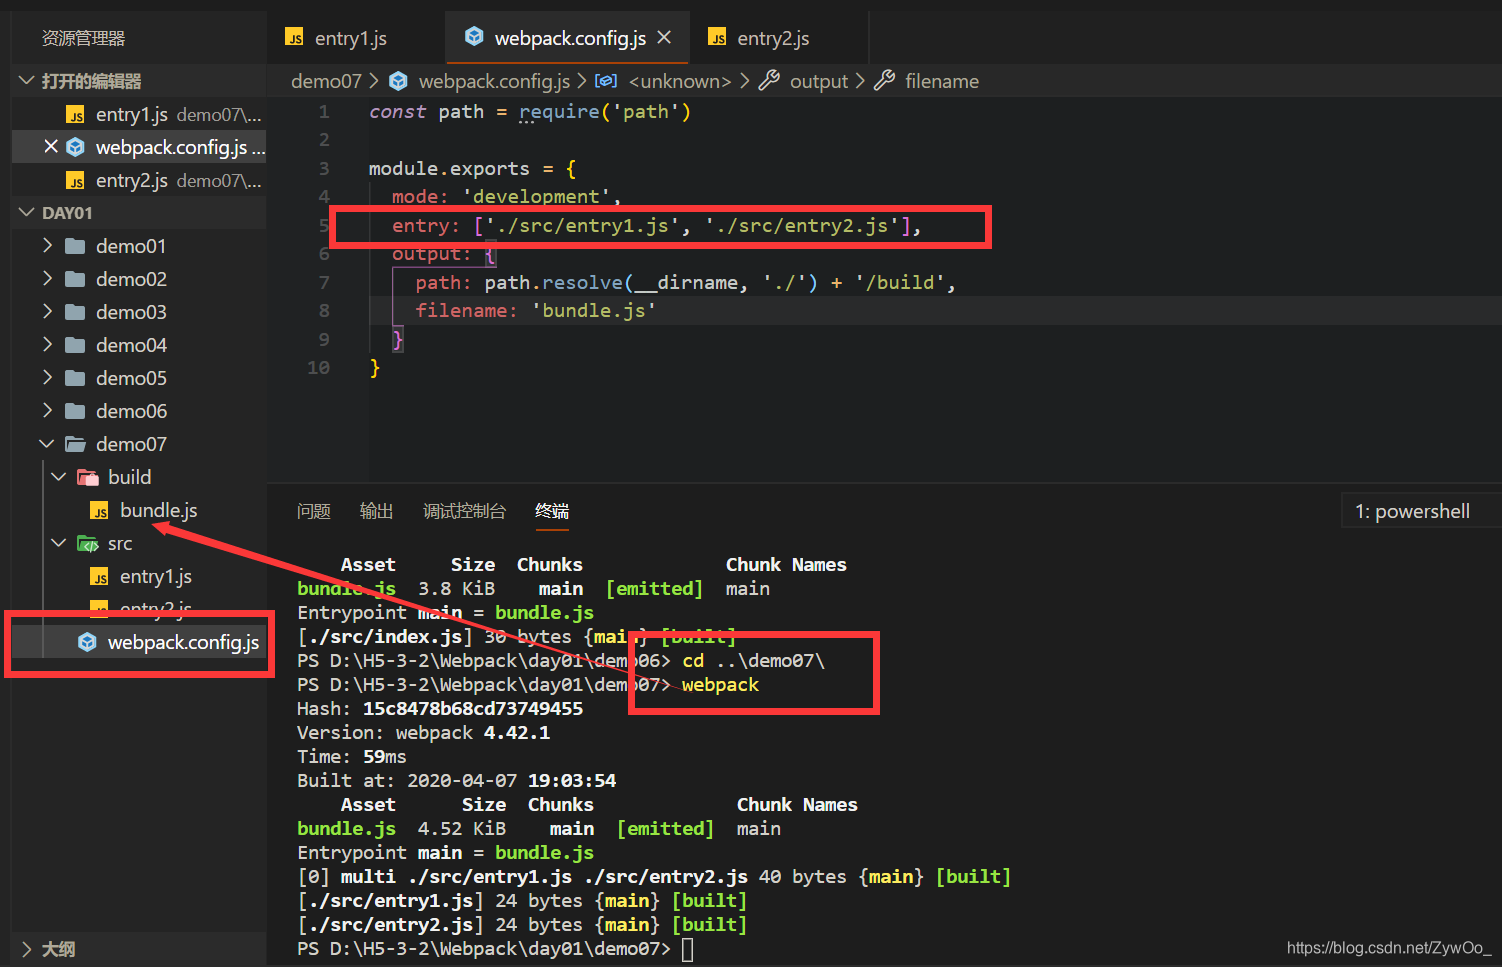Select entry1.js in open editors list

(139, 115)
